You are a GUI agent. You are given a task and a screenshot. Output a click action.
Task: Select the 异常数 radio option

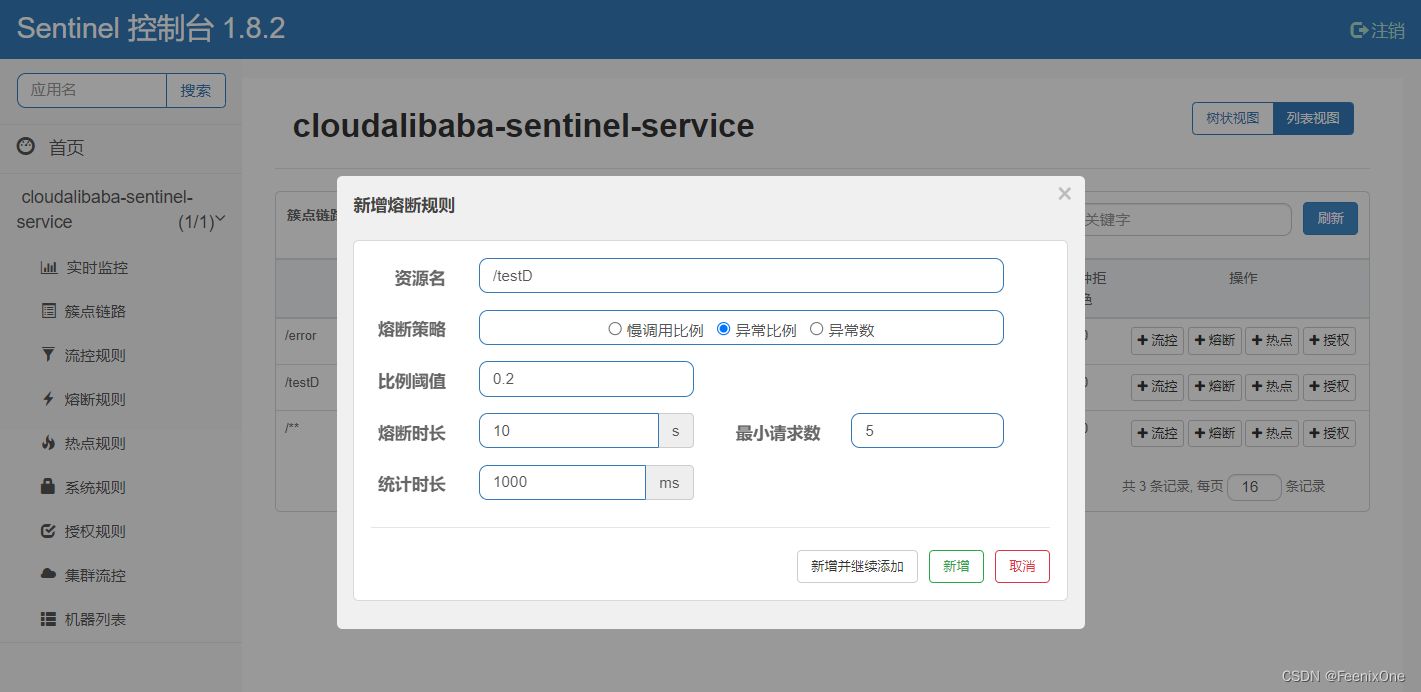coord(816,329)
